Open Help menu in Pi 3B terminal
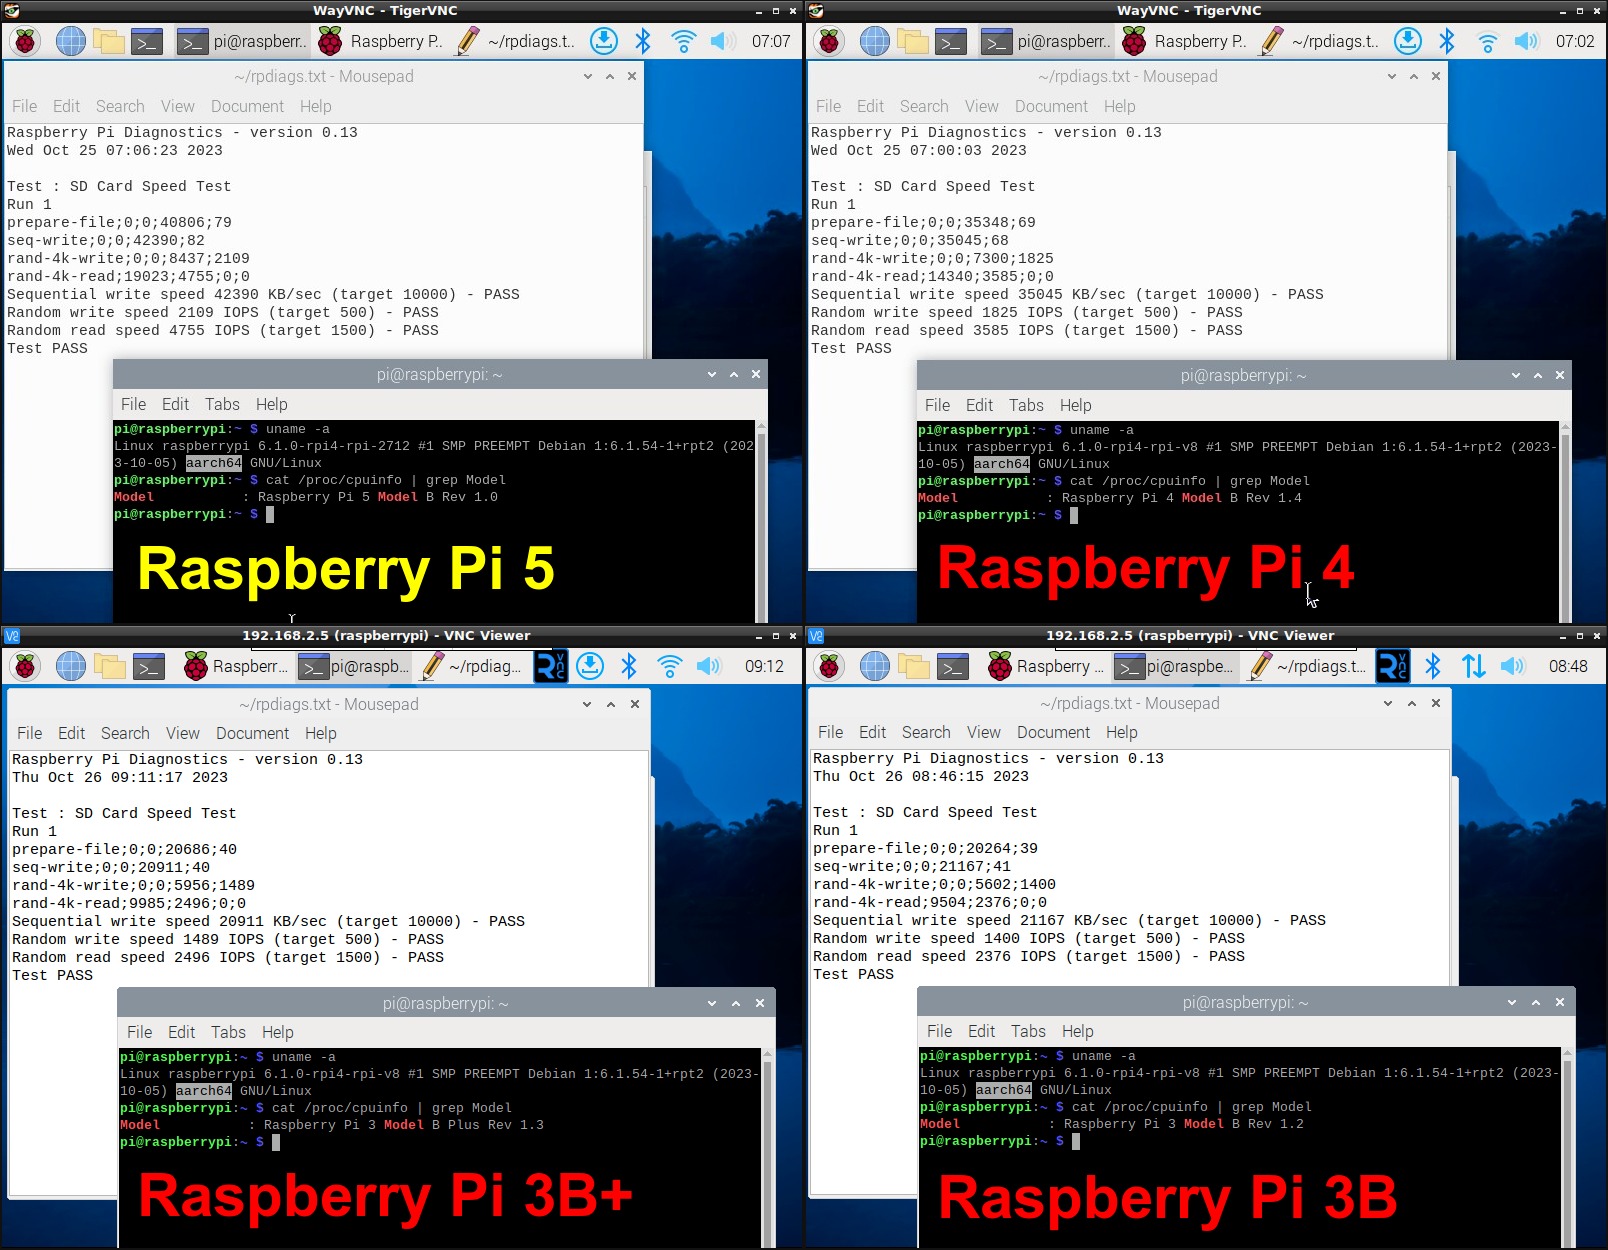Image resolution: width=1608 pixels, height=1250 pixels. [x=1078, y=1031]
